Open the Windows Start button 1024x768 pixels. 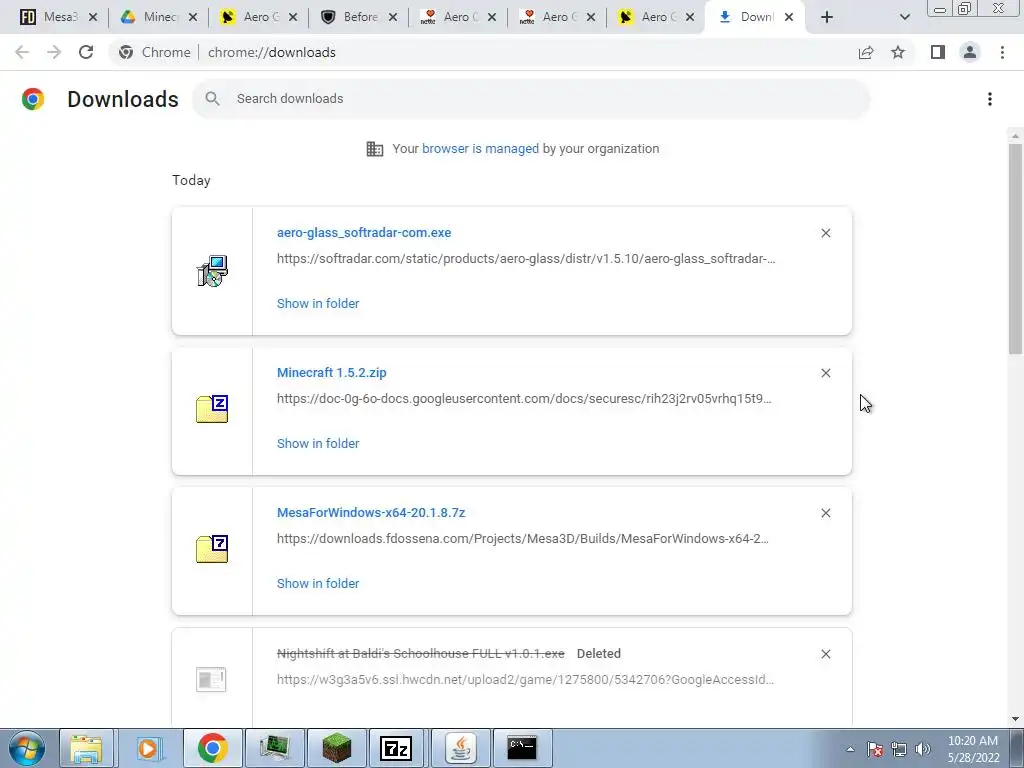(x=26, y=748)
